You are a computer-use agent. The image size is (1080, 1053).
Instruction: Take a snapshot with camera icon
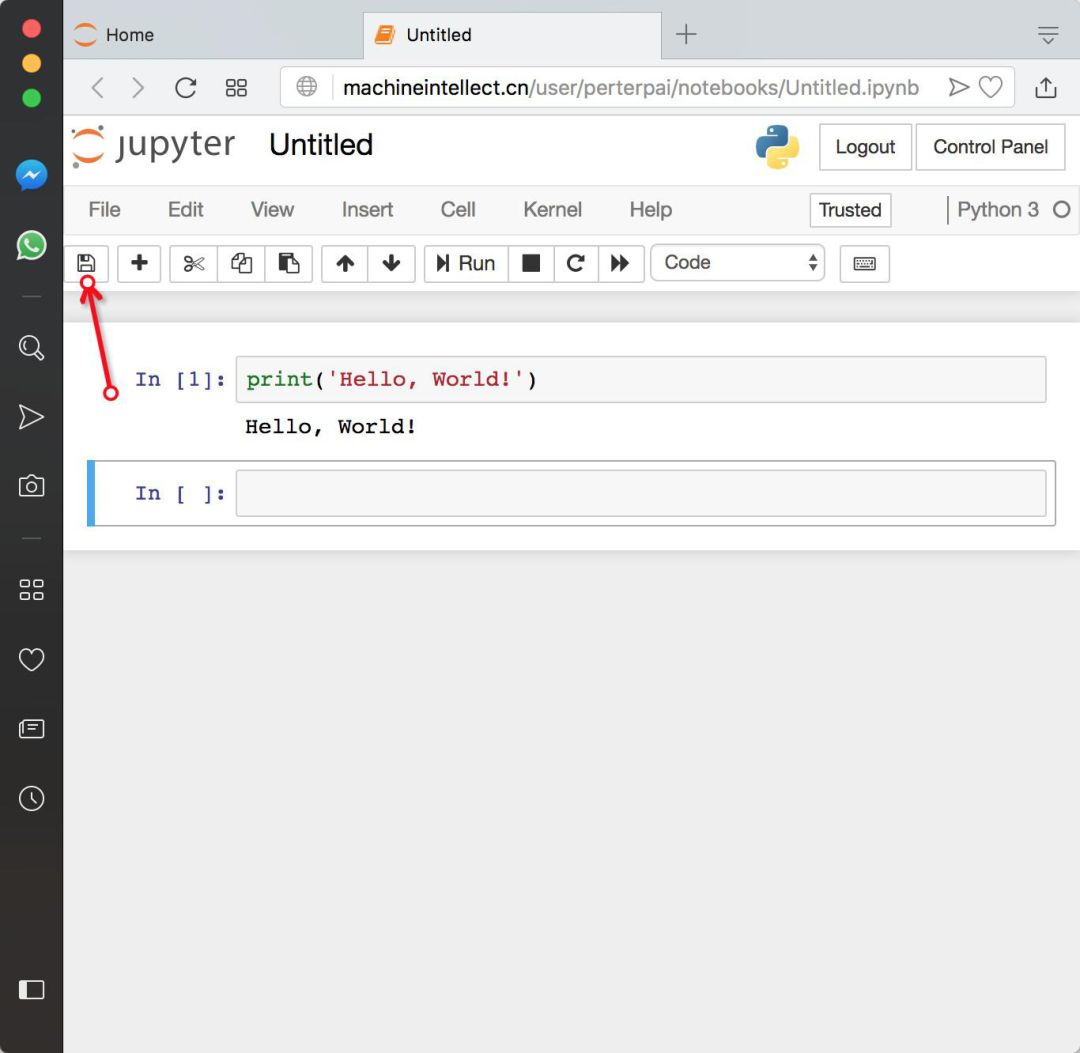[x=32, y=486]
